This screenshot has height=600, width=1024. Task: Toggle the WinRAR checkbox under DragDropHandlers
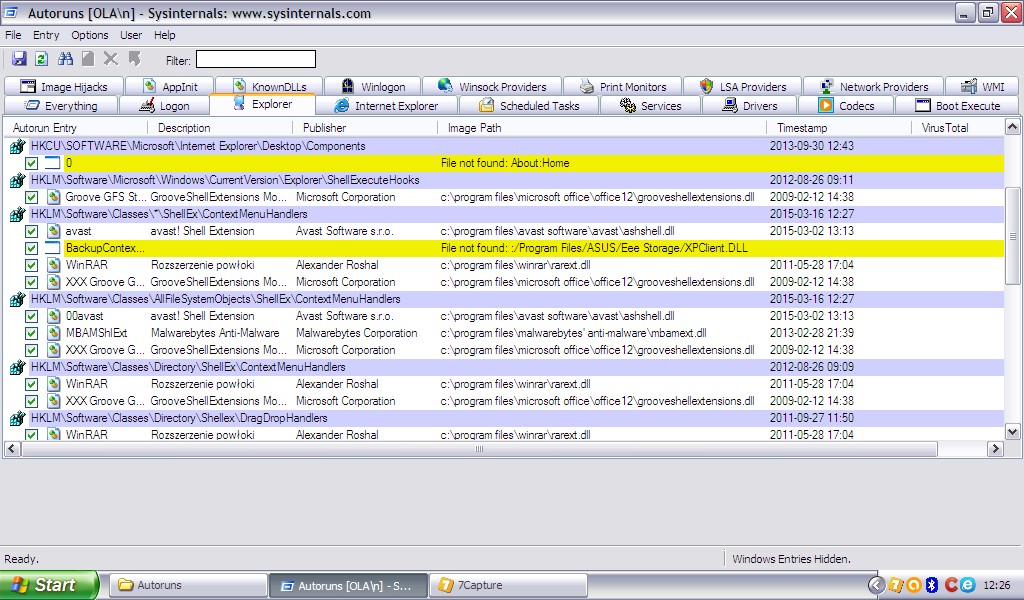coord(31,434)
